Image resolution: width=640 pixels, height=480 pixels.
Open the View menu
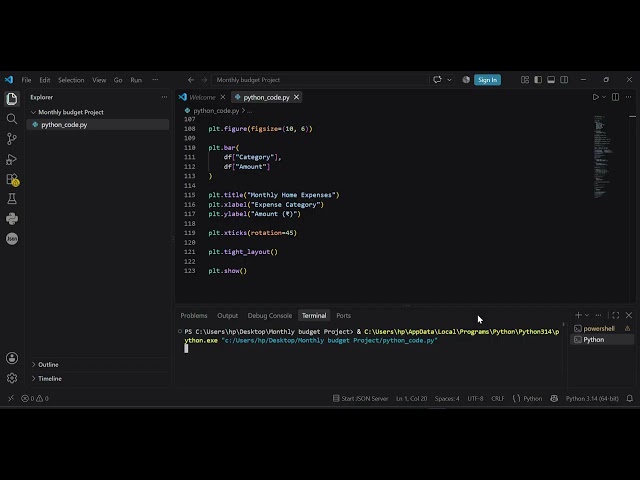click(x=99, y=80)
